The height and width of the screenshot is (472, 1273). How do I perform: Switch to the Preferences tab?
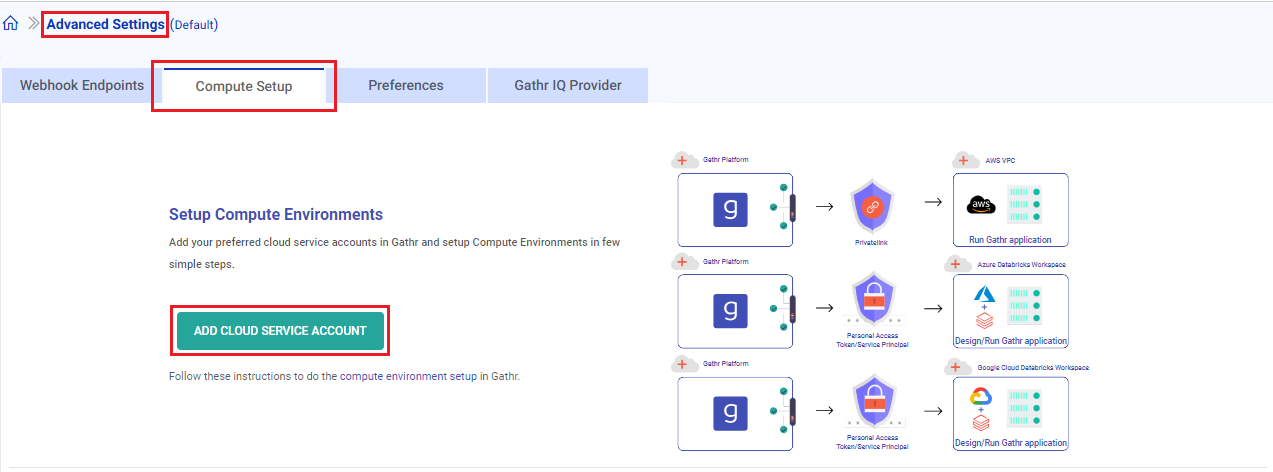[x=405, y=86]
